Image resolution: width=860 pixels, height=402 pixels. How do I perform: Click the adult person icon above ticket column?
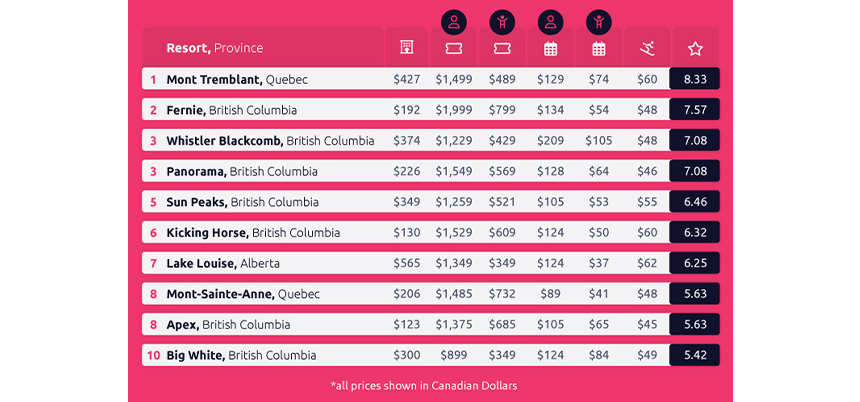pos(454,22)
